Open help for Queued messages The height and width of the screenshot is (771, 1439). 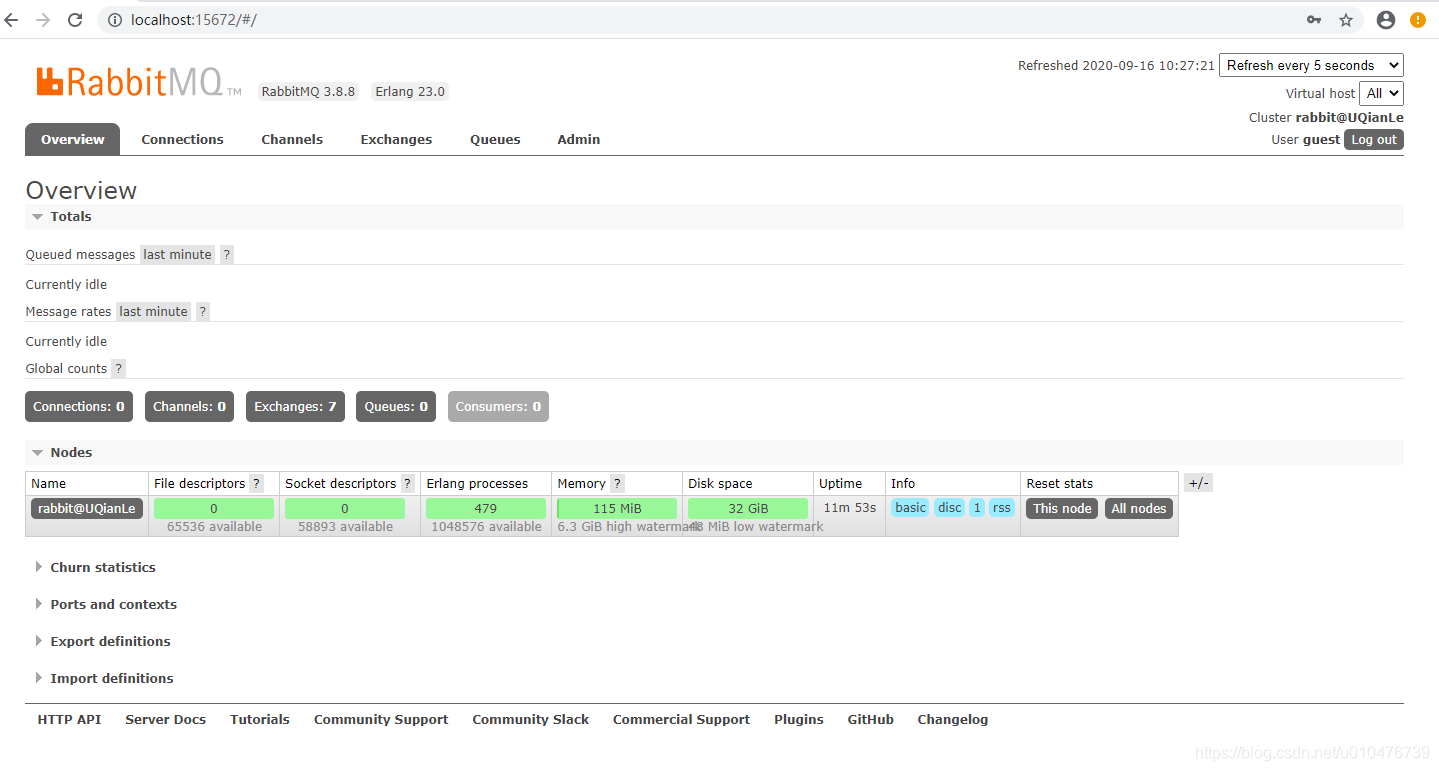click(227, 255)
